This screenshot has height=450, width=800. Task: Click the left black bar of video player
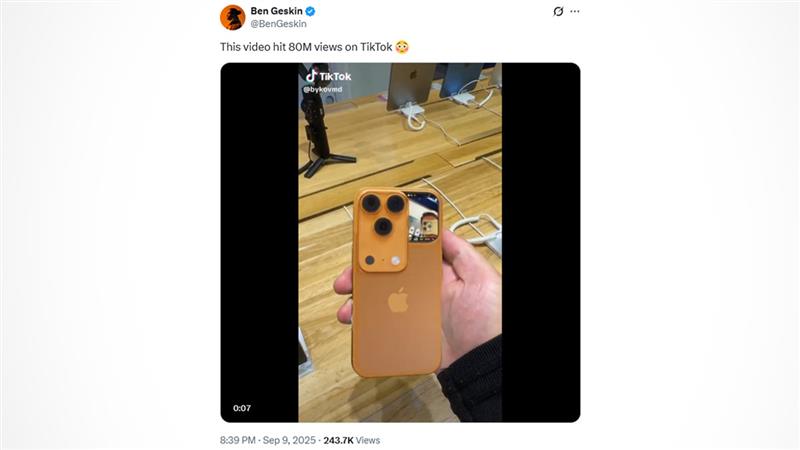click(259, 242)
